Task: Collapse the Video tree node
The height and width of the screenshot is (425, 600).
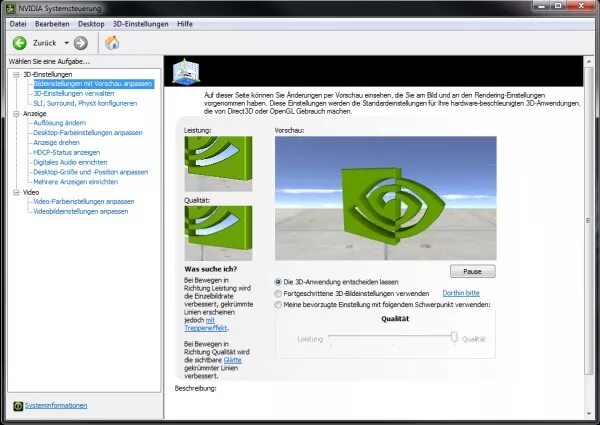Action: click(16, 192)
